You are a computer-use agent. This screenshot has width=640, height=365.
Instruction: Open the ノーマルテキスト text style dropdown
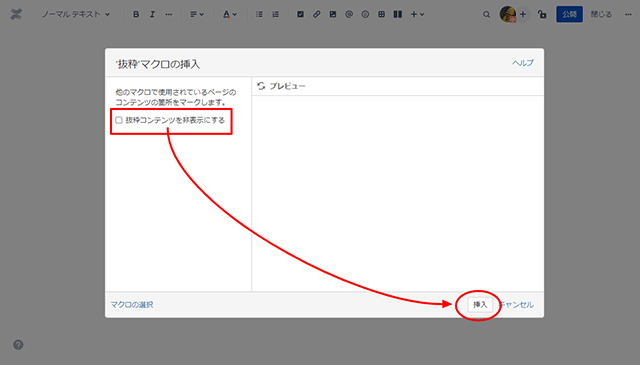[76, 14]
